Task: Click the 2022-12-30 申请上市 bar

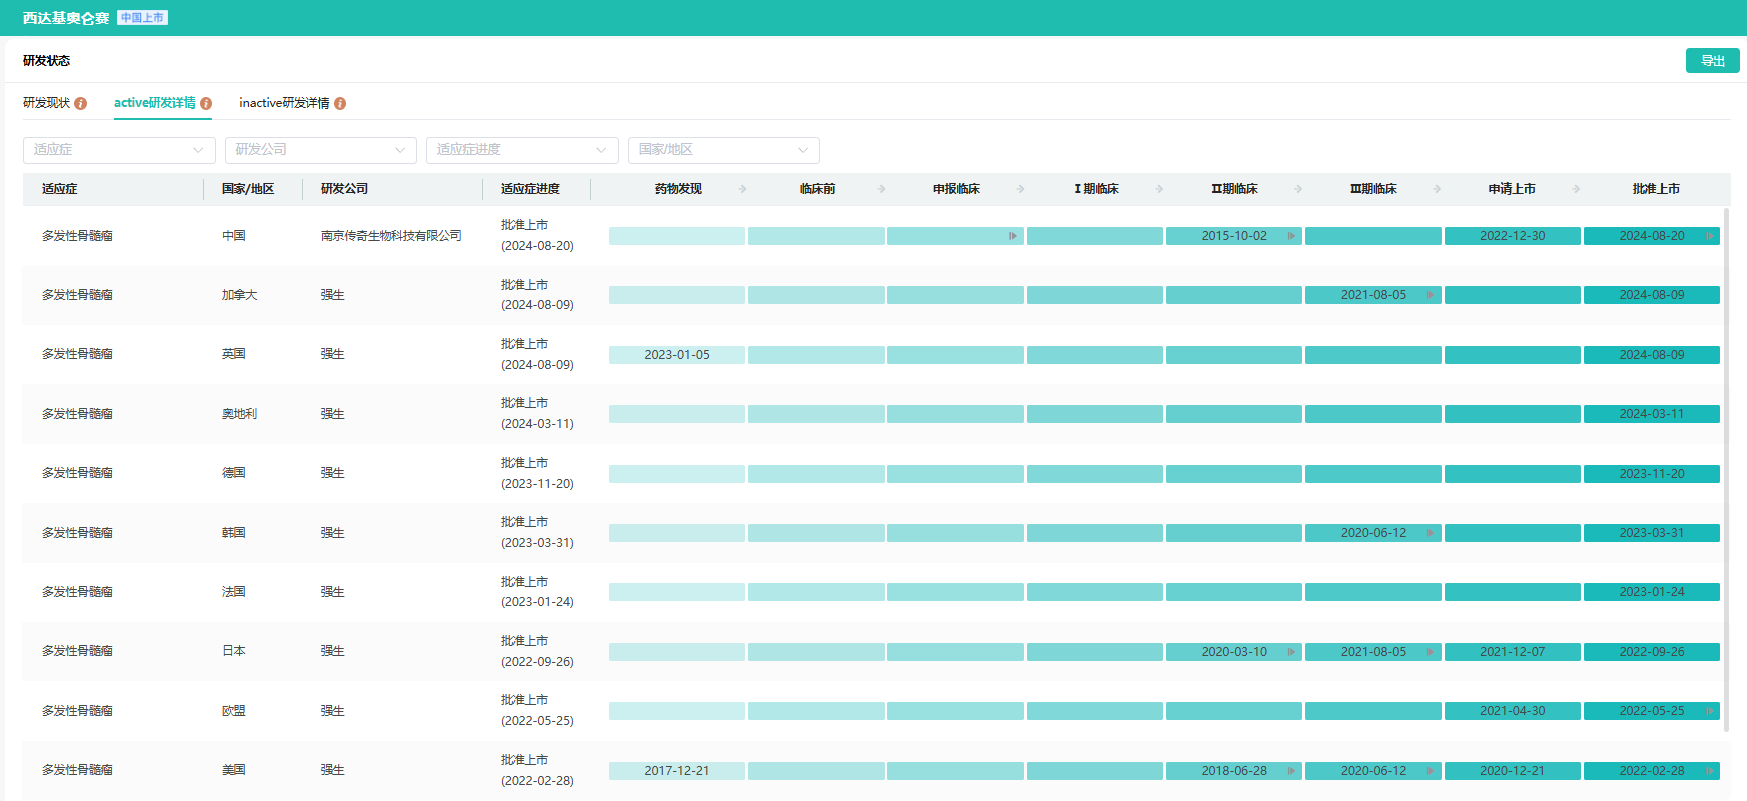Action: [1512, 236]
